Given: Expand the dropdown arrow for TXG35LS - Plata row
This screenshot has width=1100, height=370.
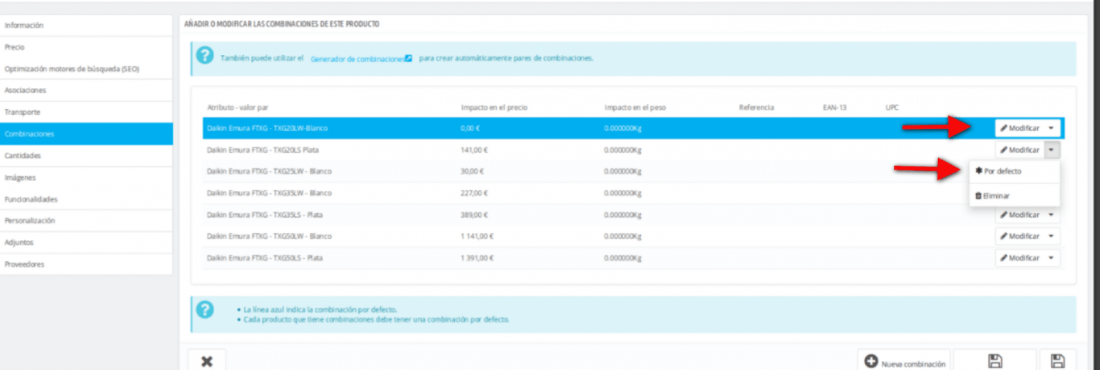Looking at the screenshot, I should click(x=1052, y=215).
